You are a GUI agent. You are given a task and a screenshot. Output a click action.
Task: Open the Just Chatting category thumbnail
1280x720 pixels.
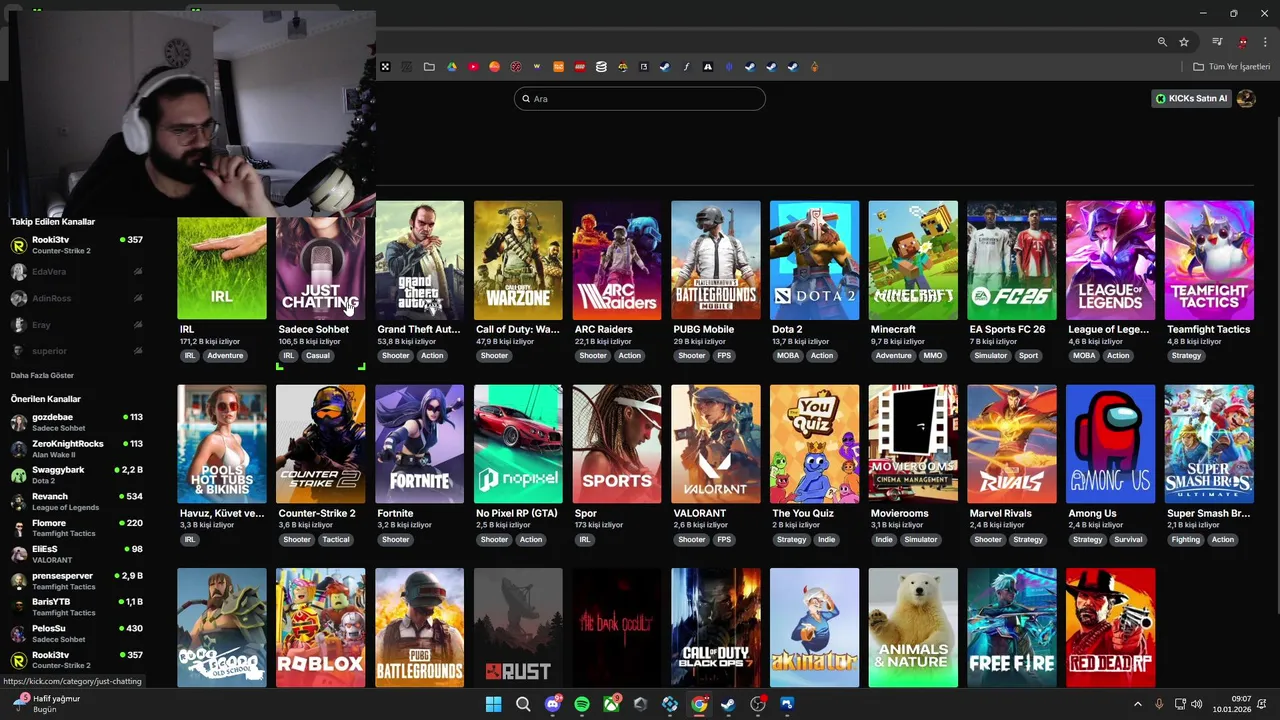pos(320,268)
